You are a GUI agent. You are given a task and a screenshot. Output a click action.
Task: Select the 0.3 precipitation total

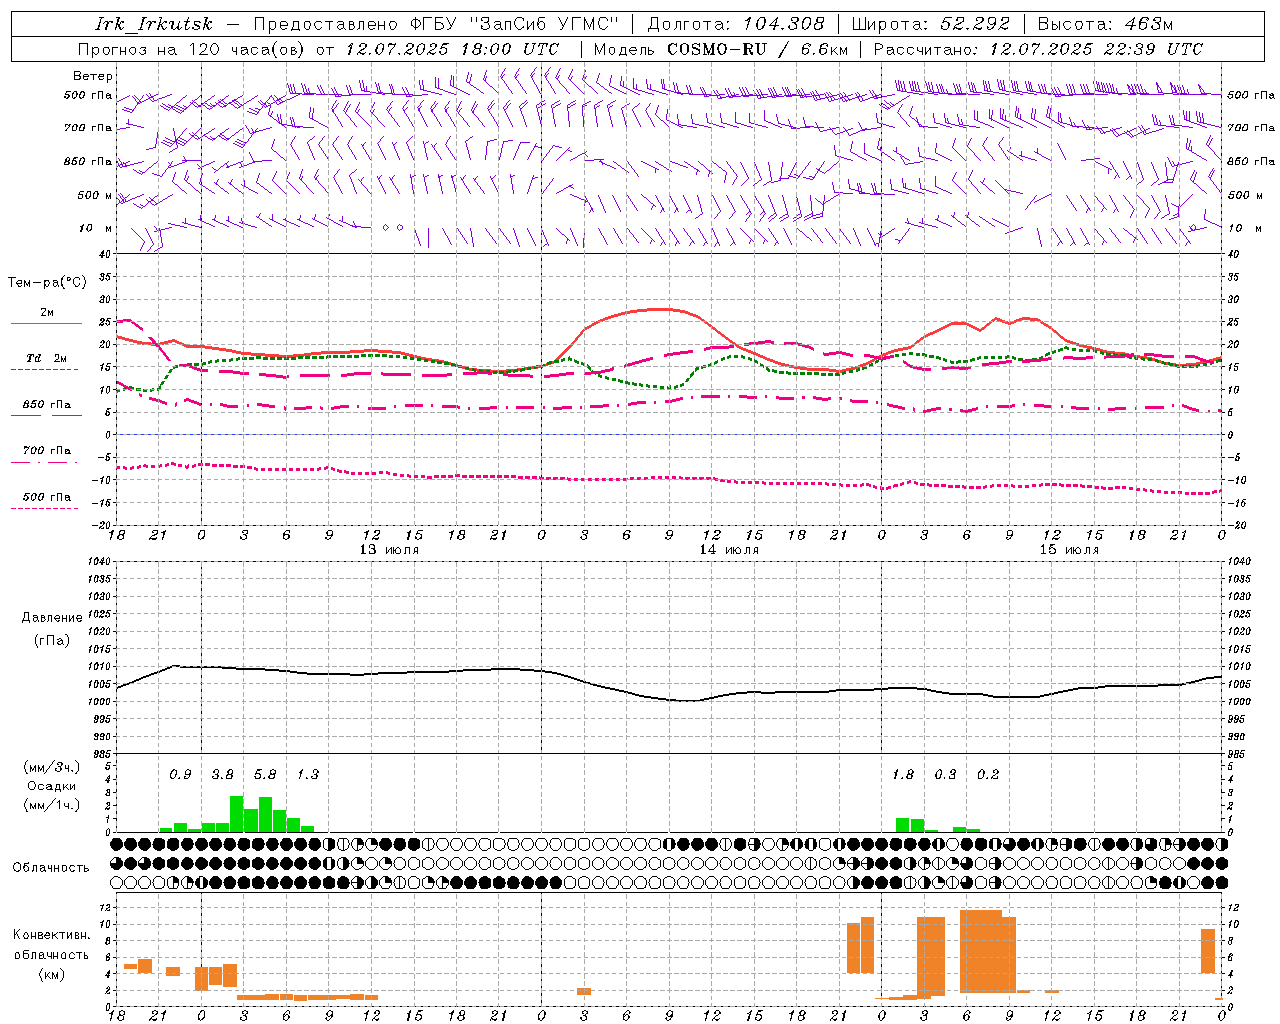[x=945, y=774]
